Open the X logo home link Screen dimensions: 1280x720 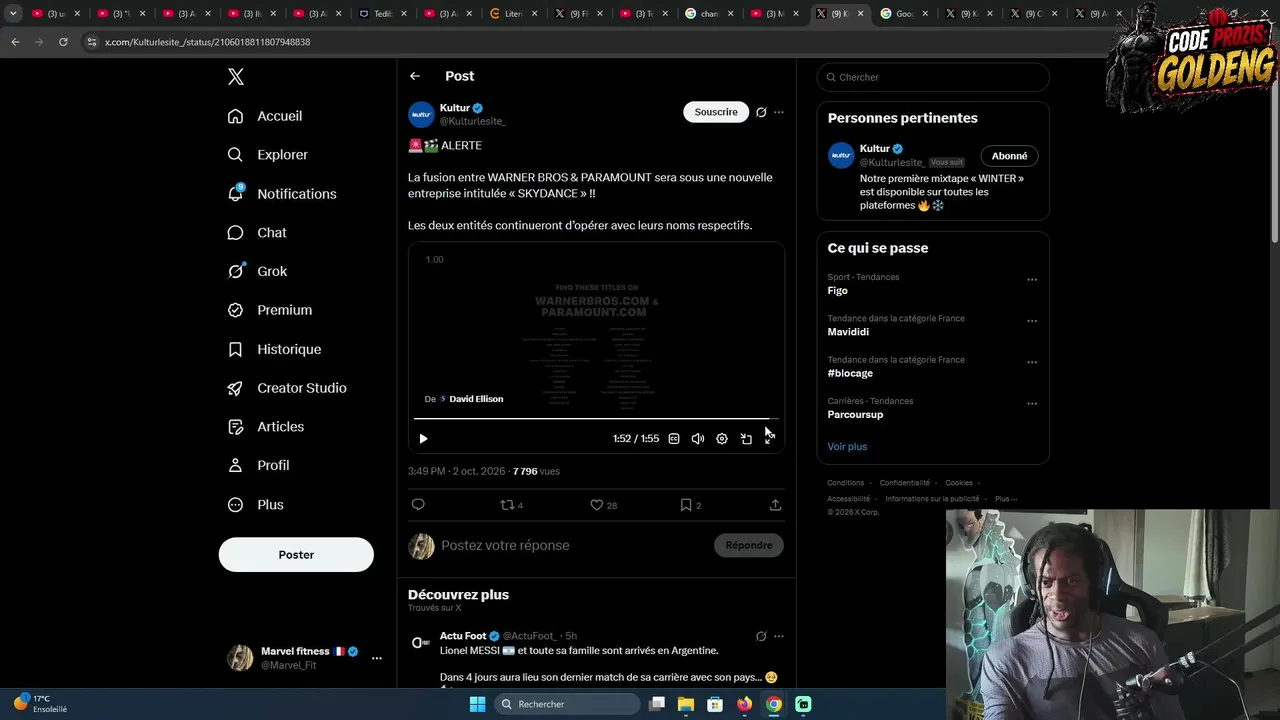click(236, 77)
